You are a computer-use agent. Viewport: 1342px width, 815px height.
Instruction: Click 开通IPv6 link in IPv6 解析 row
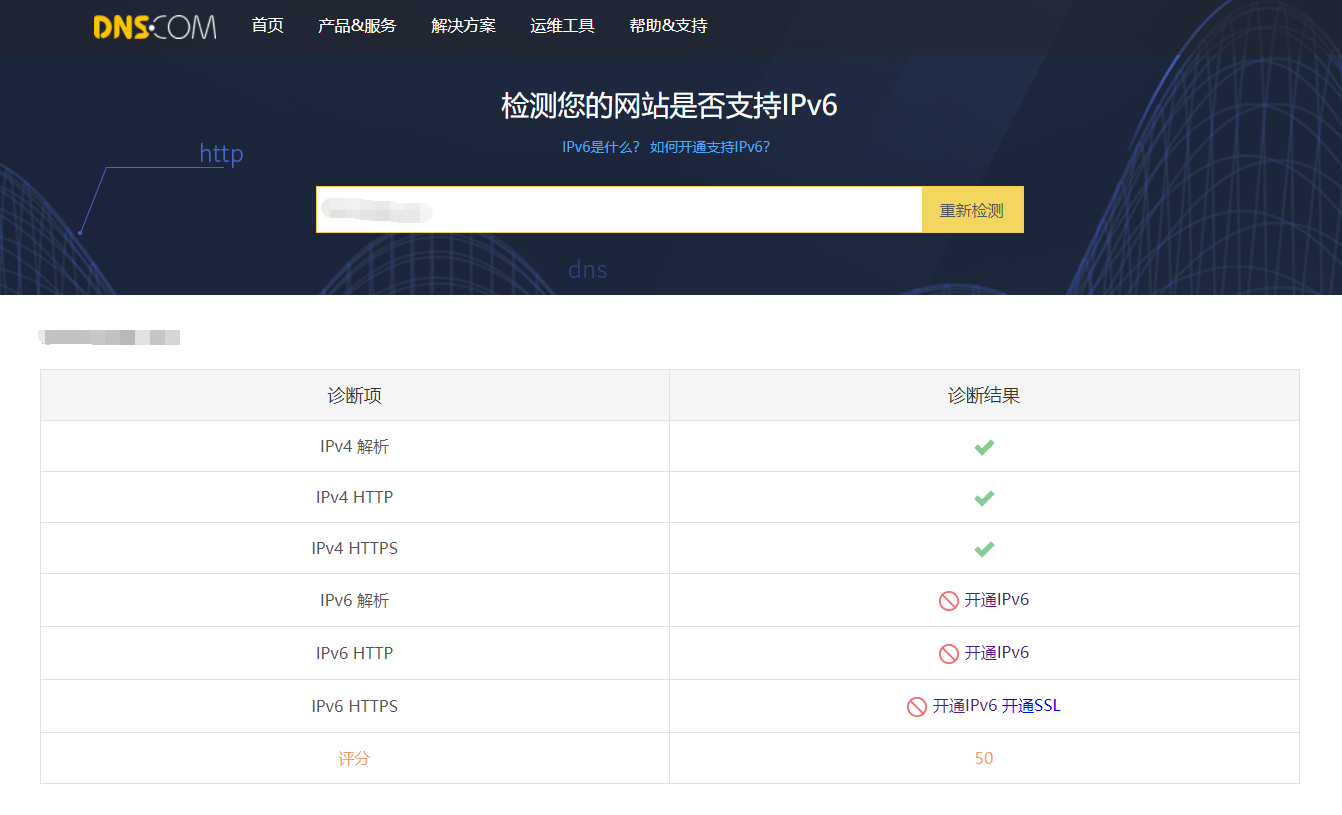996,600
